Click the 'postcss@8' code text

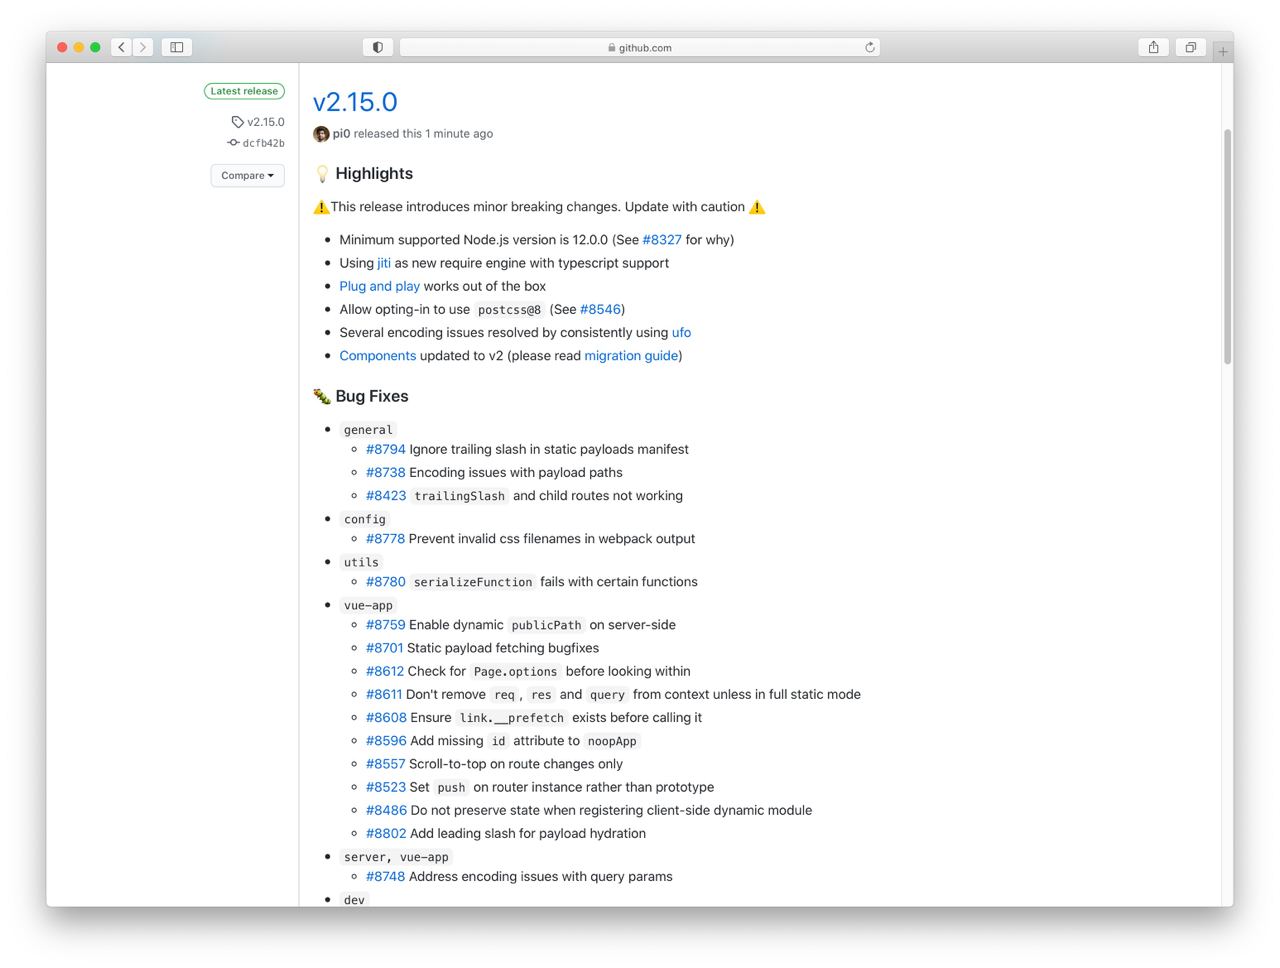(x=509, y=310)
